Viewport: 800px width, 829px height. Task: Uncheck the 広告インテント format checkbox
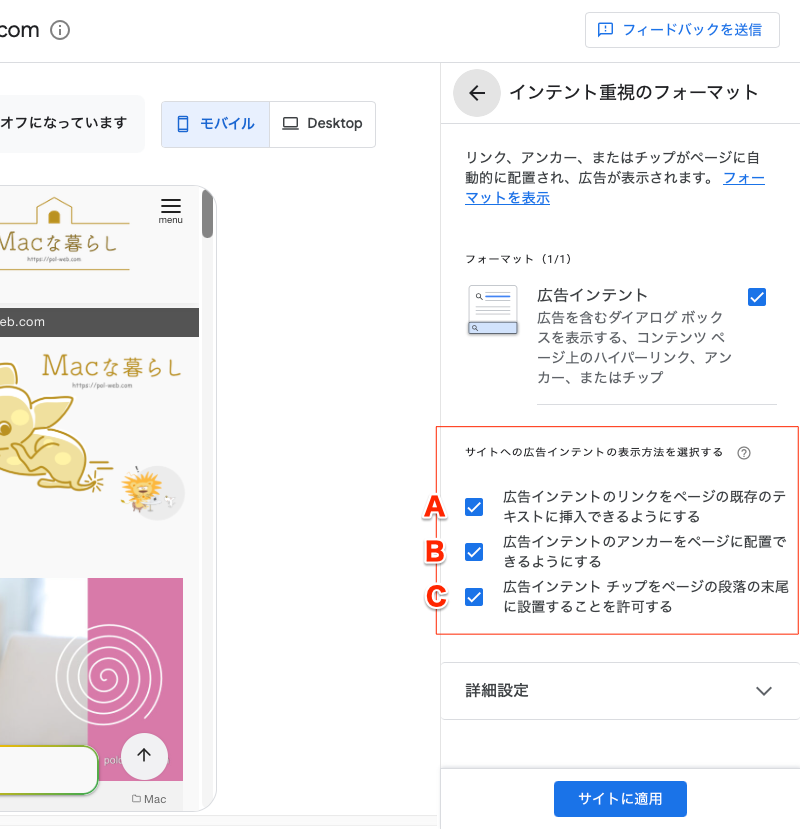point(757,297)
